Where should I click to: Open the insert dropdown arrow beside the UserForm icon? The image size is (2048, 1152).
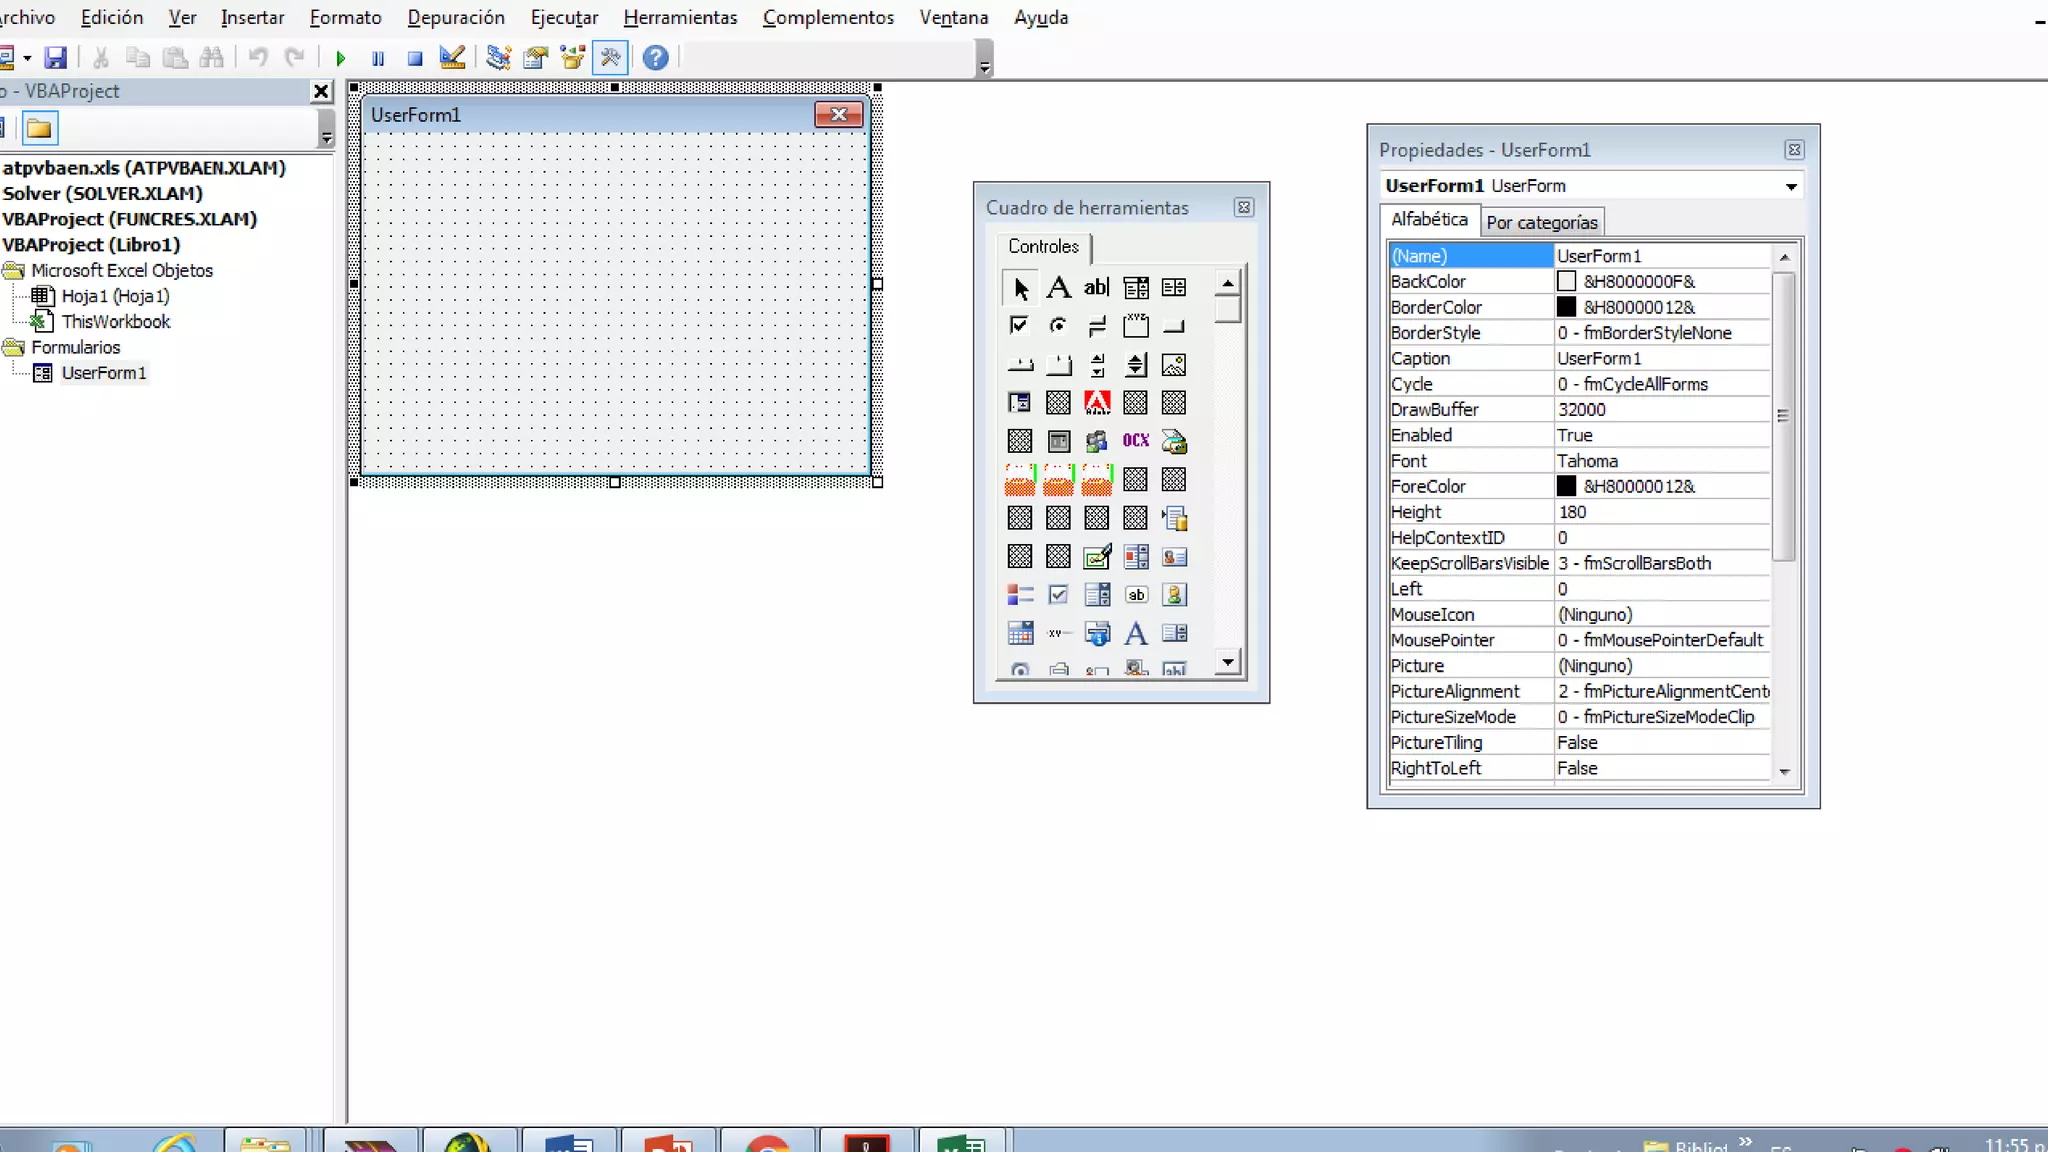(x=27, y=58)
